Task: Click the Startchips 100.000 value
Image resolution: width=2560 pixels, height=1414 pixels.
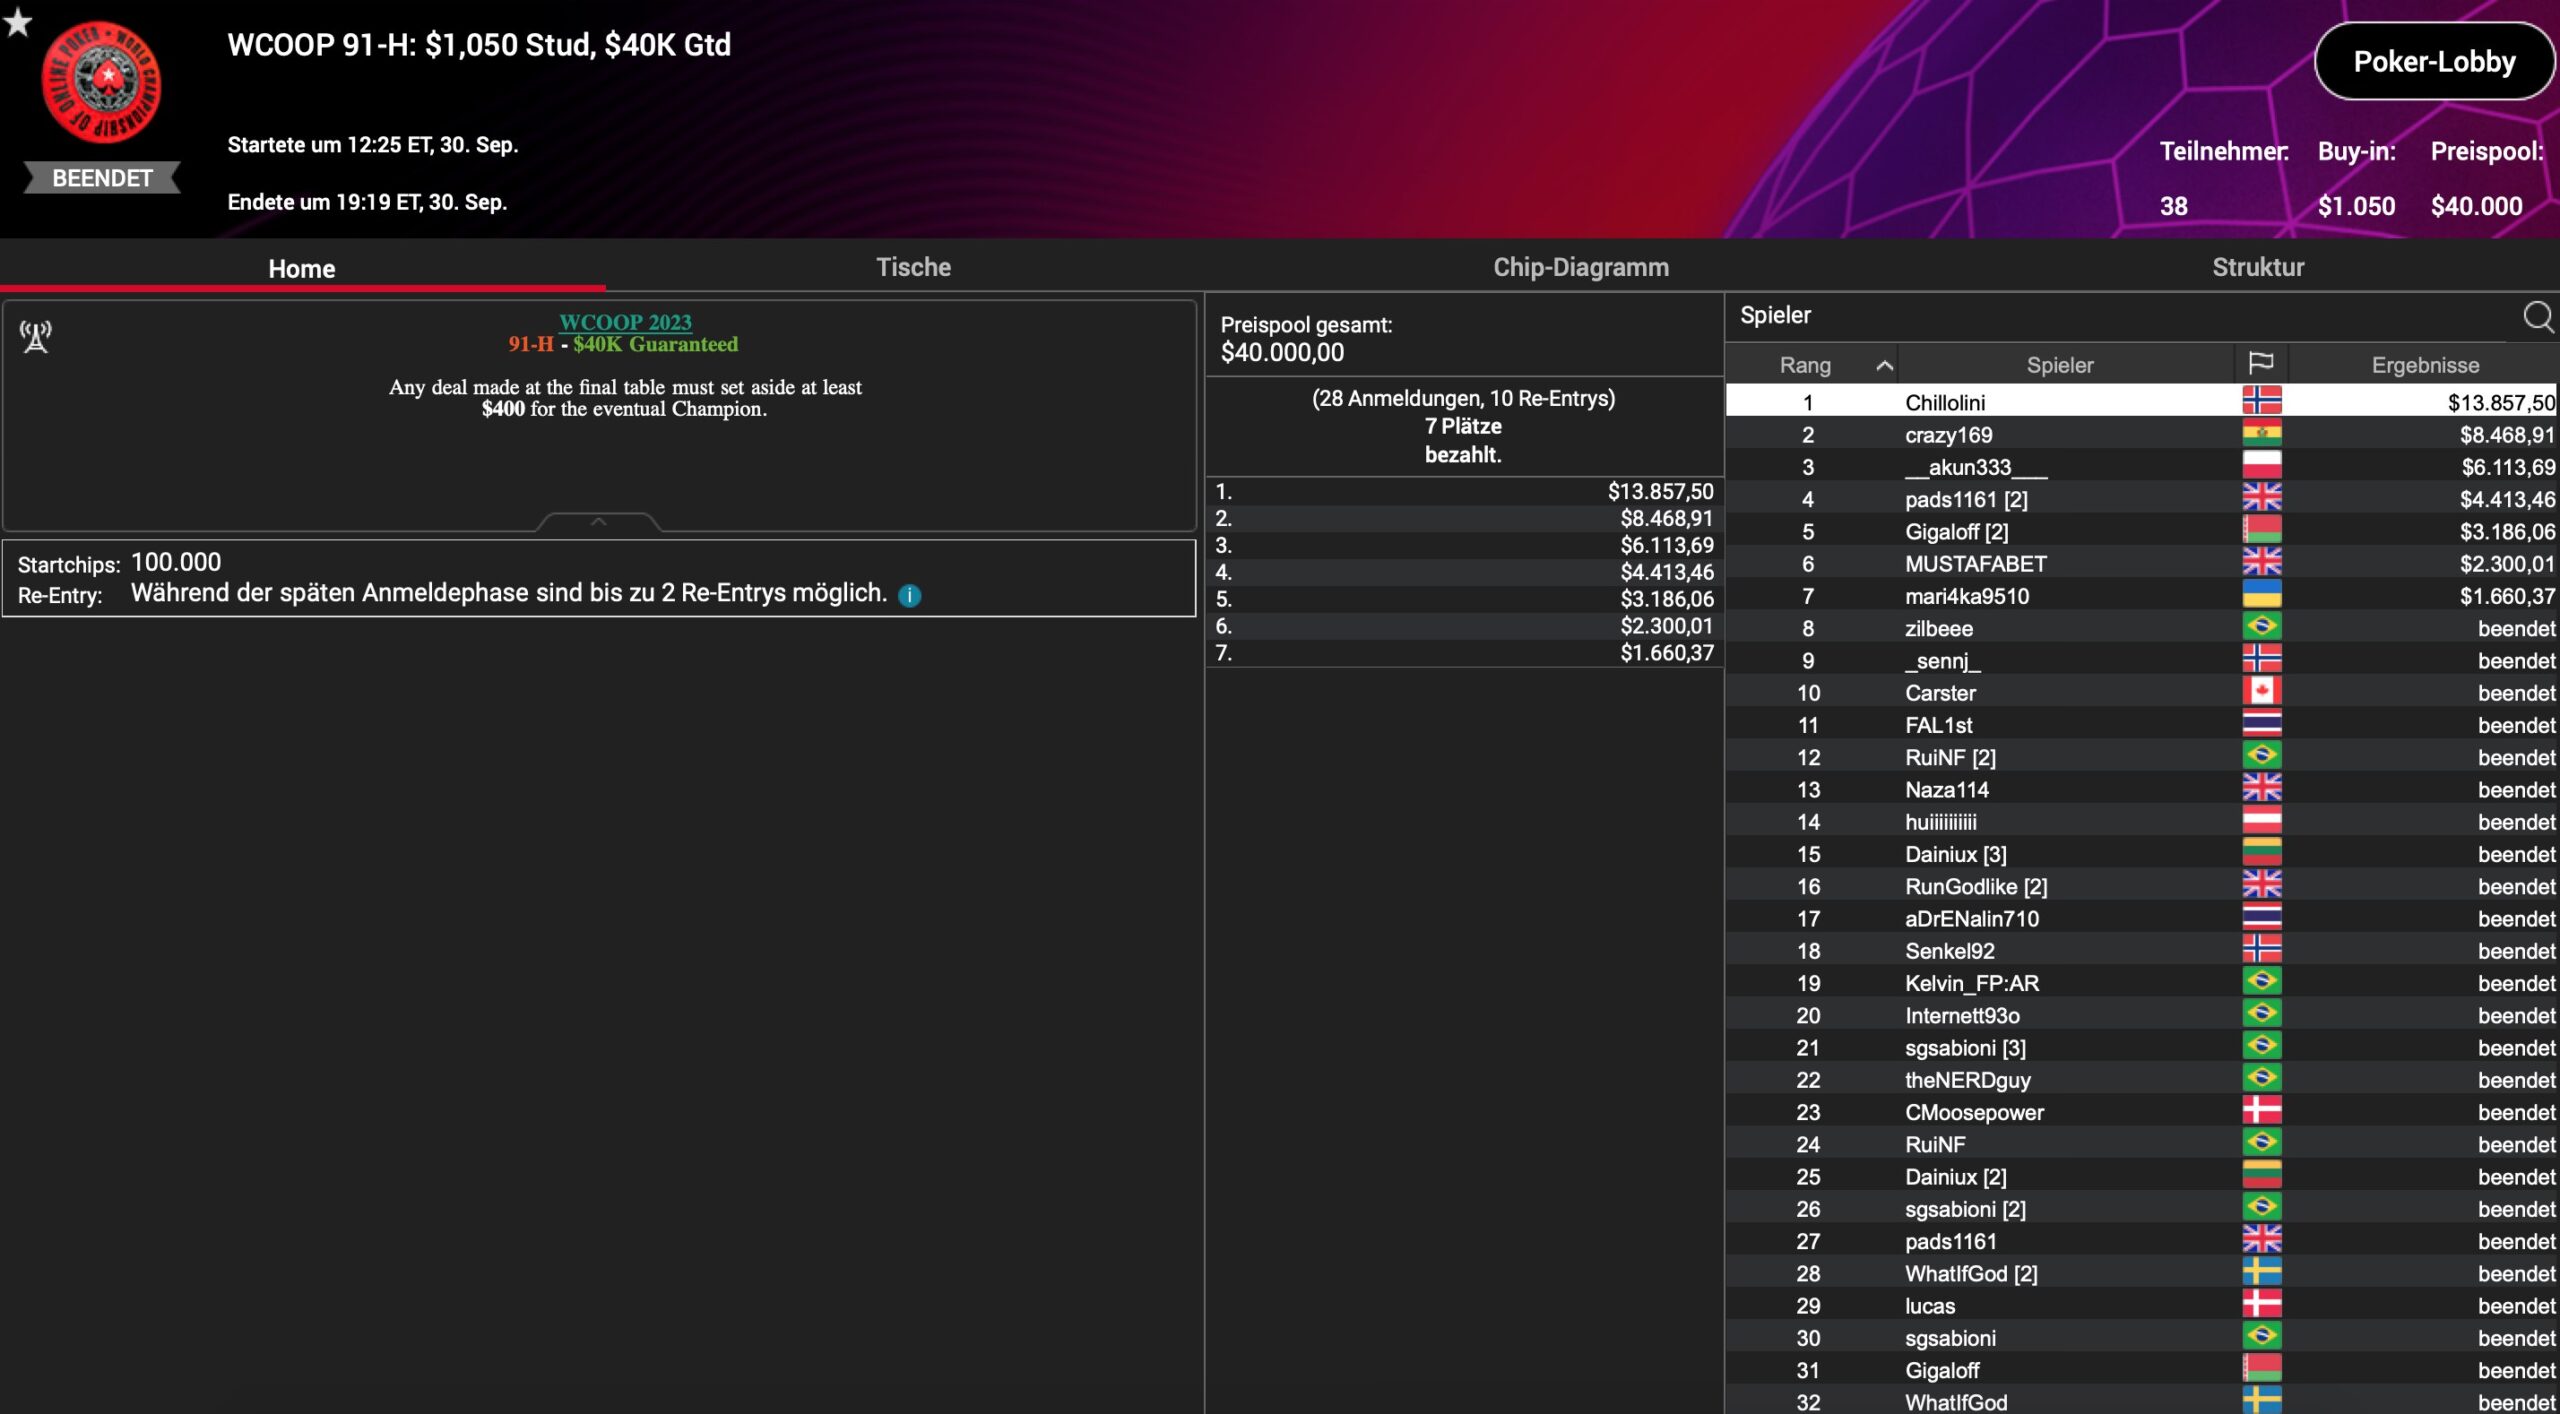Action: click(176, 562)
